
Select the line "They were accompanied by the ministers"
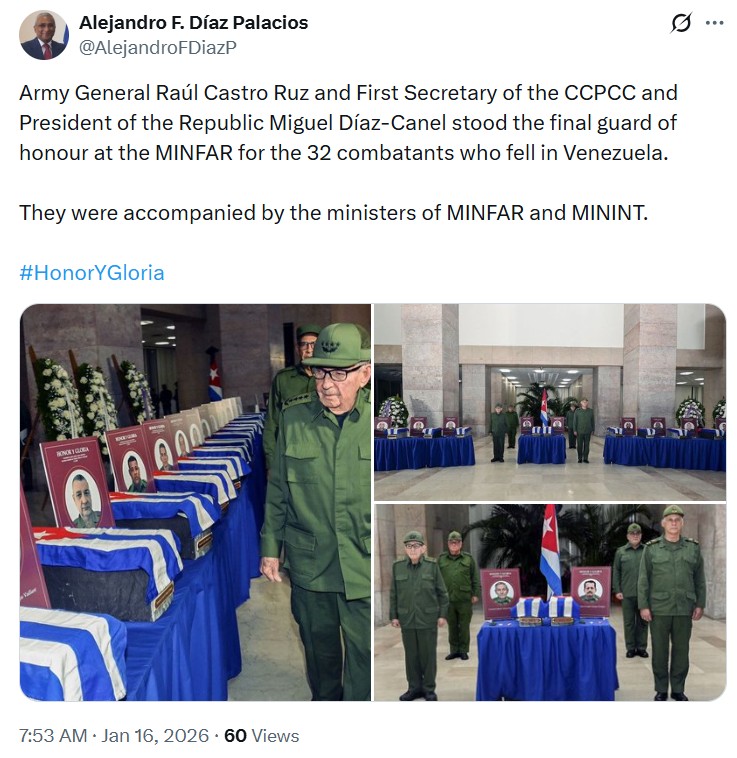point(334,213)
